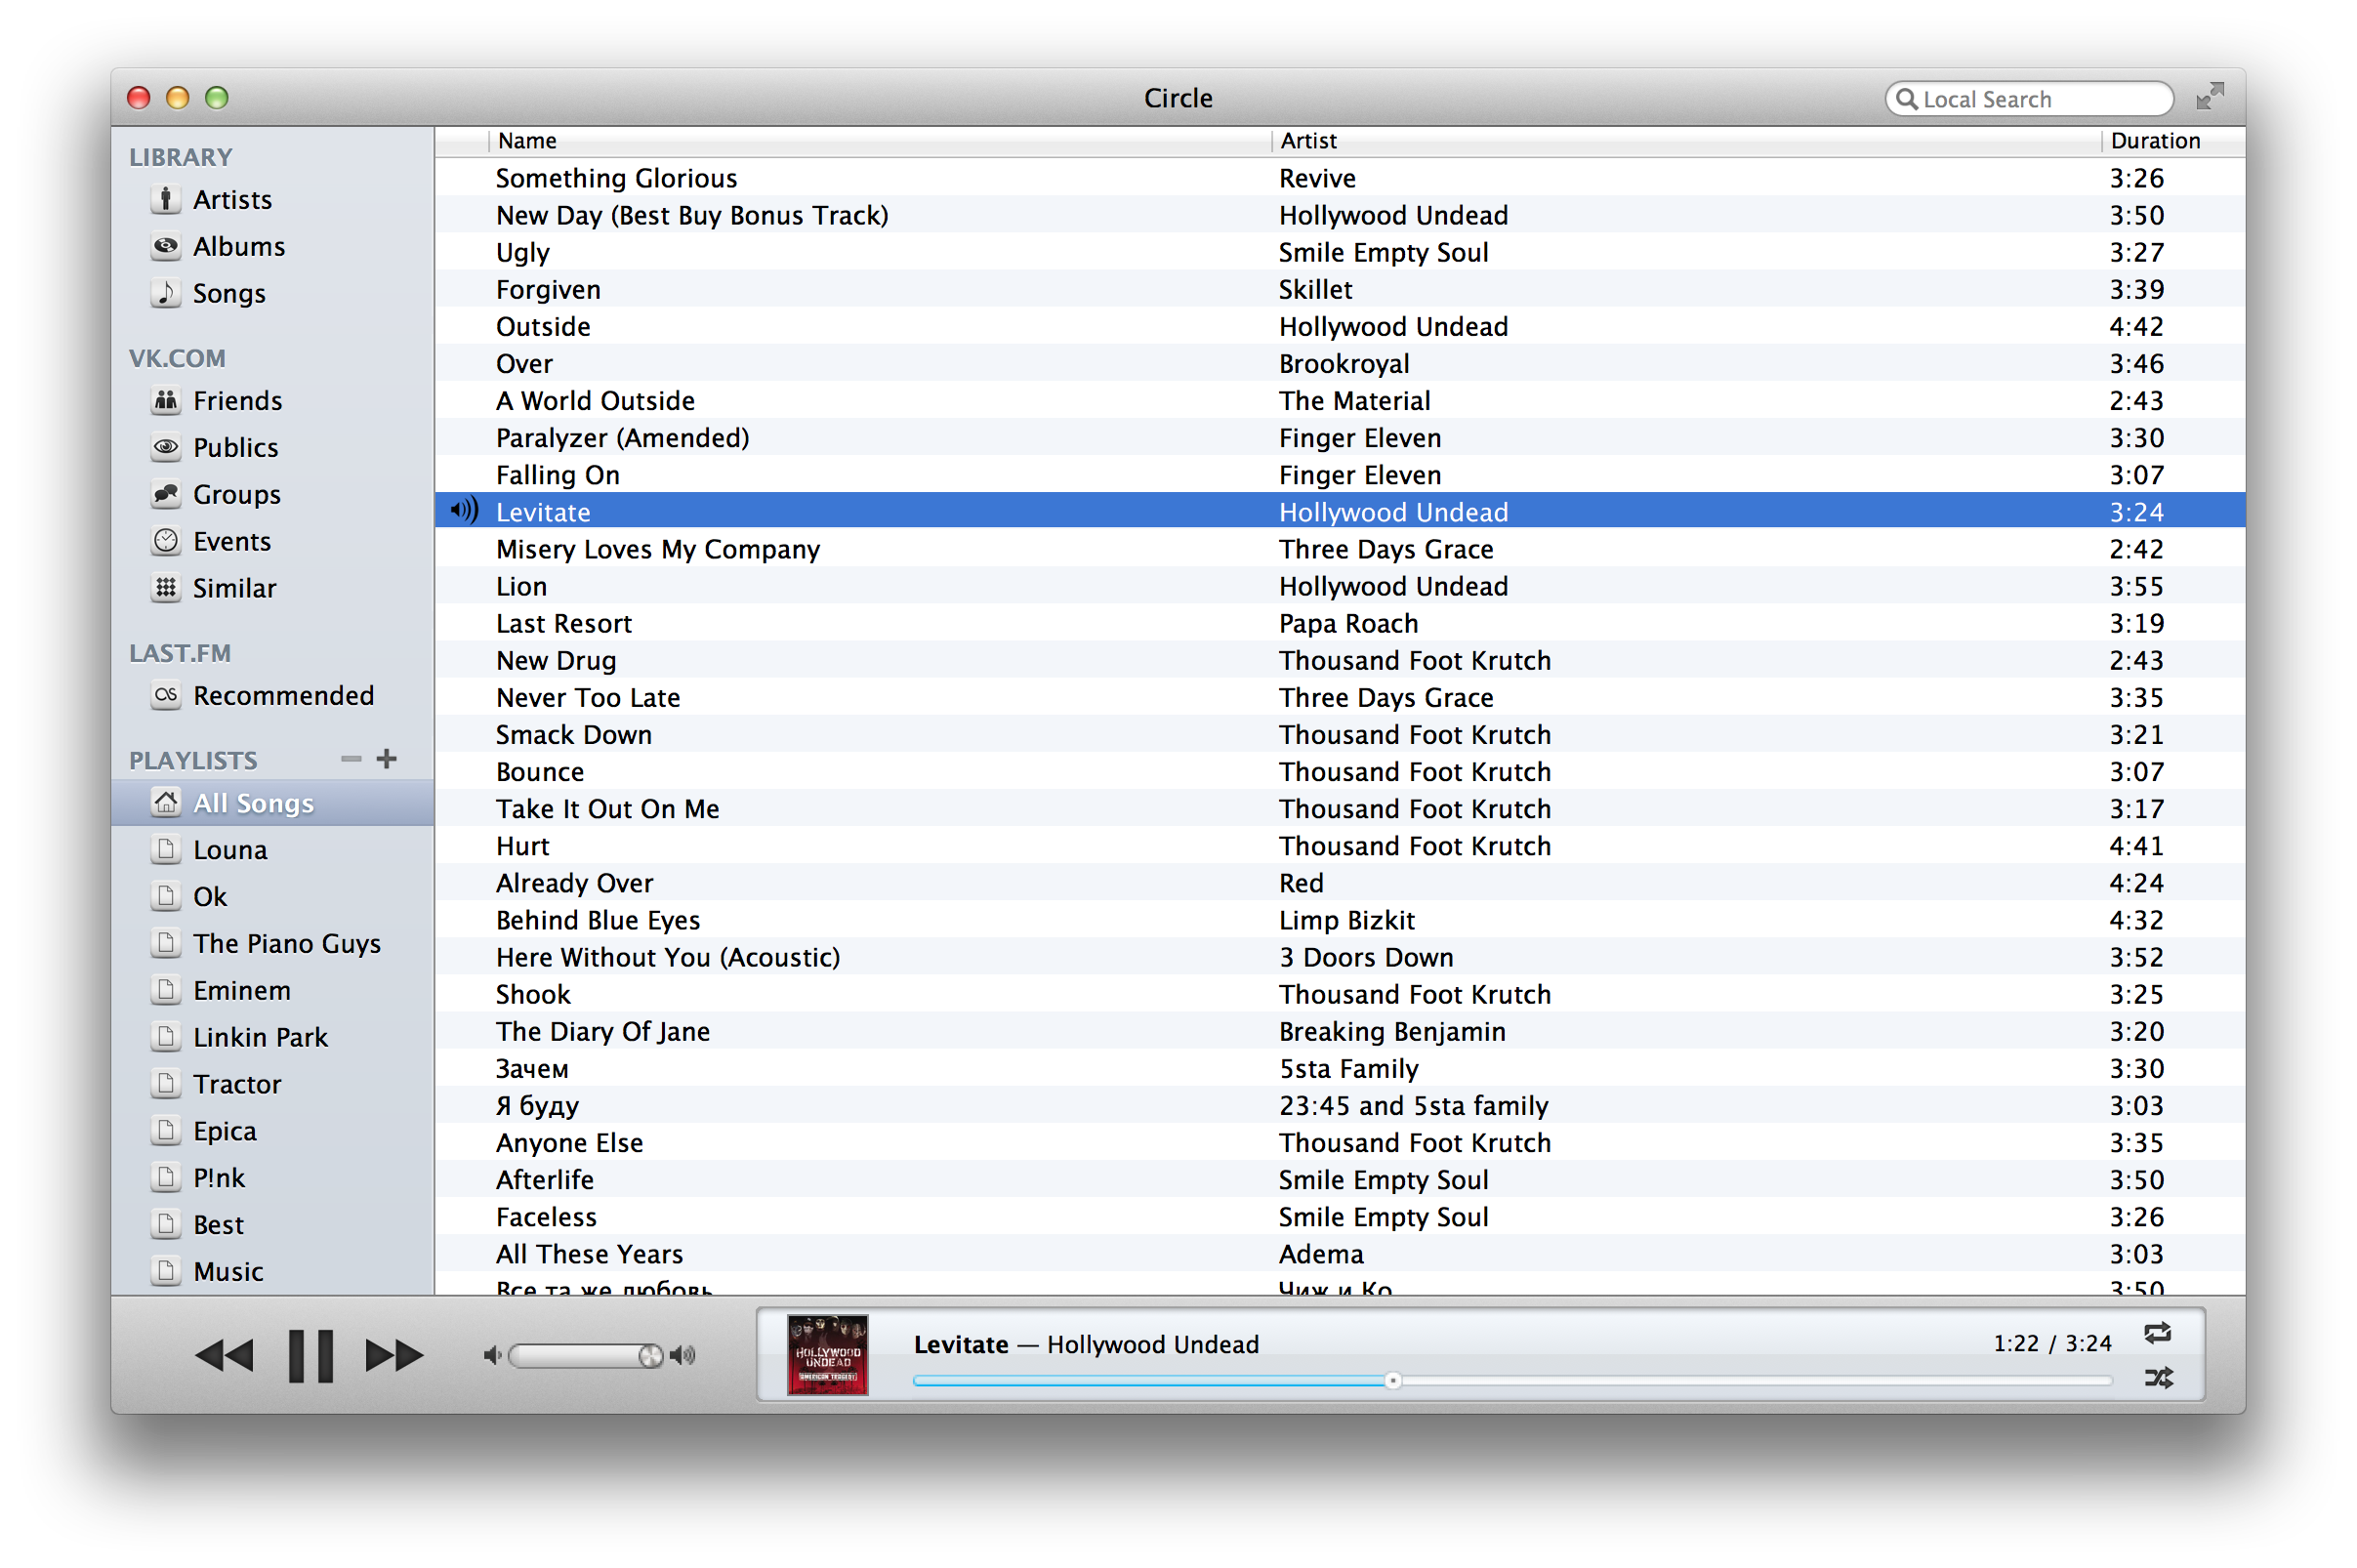Select New Day (Best Buy Bonus Track)
This screenshot has height=1568, width=2357.
(x=1340, y=216)
